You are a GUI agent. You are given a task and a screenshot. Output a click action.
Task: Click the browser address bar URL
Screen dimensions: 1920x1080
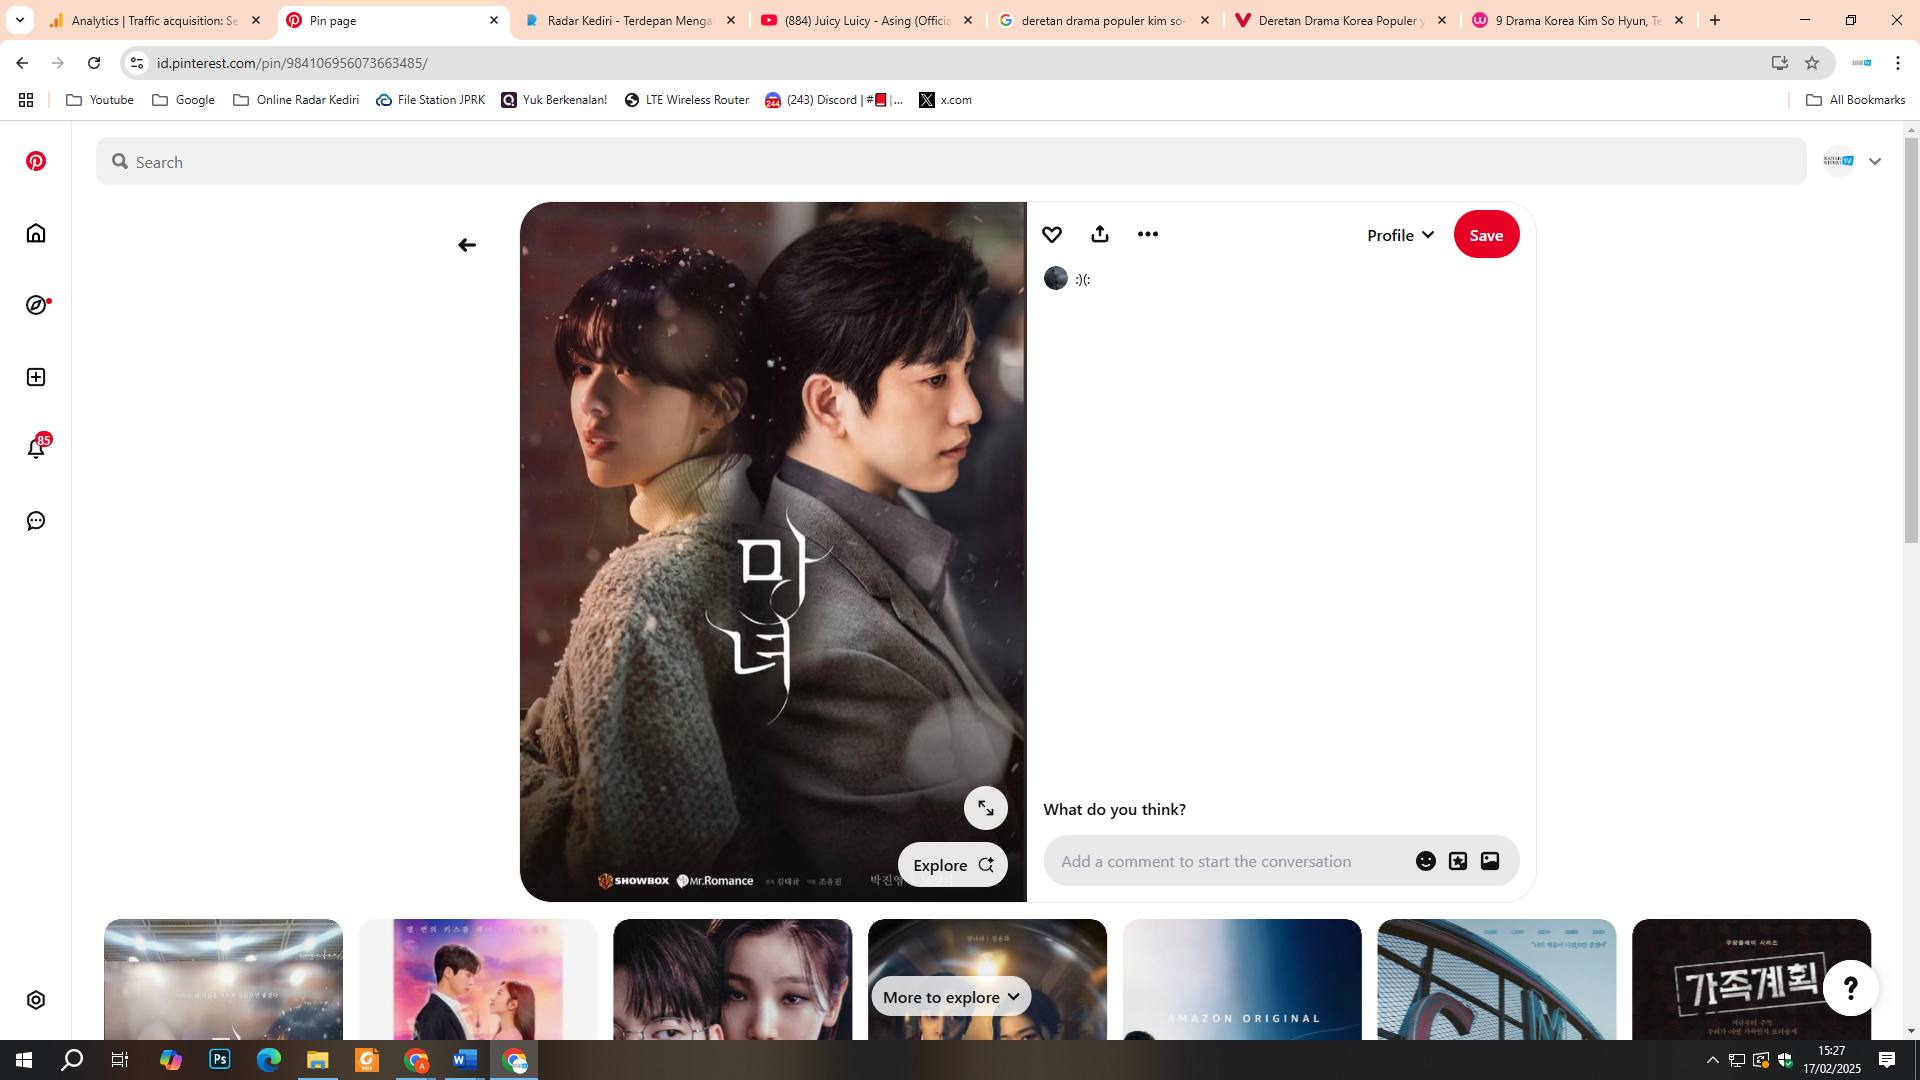(x=292, y=63)
